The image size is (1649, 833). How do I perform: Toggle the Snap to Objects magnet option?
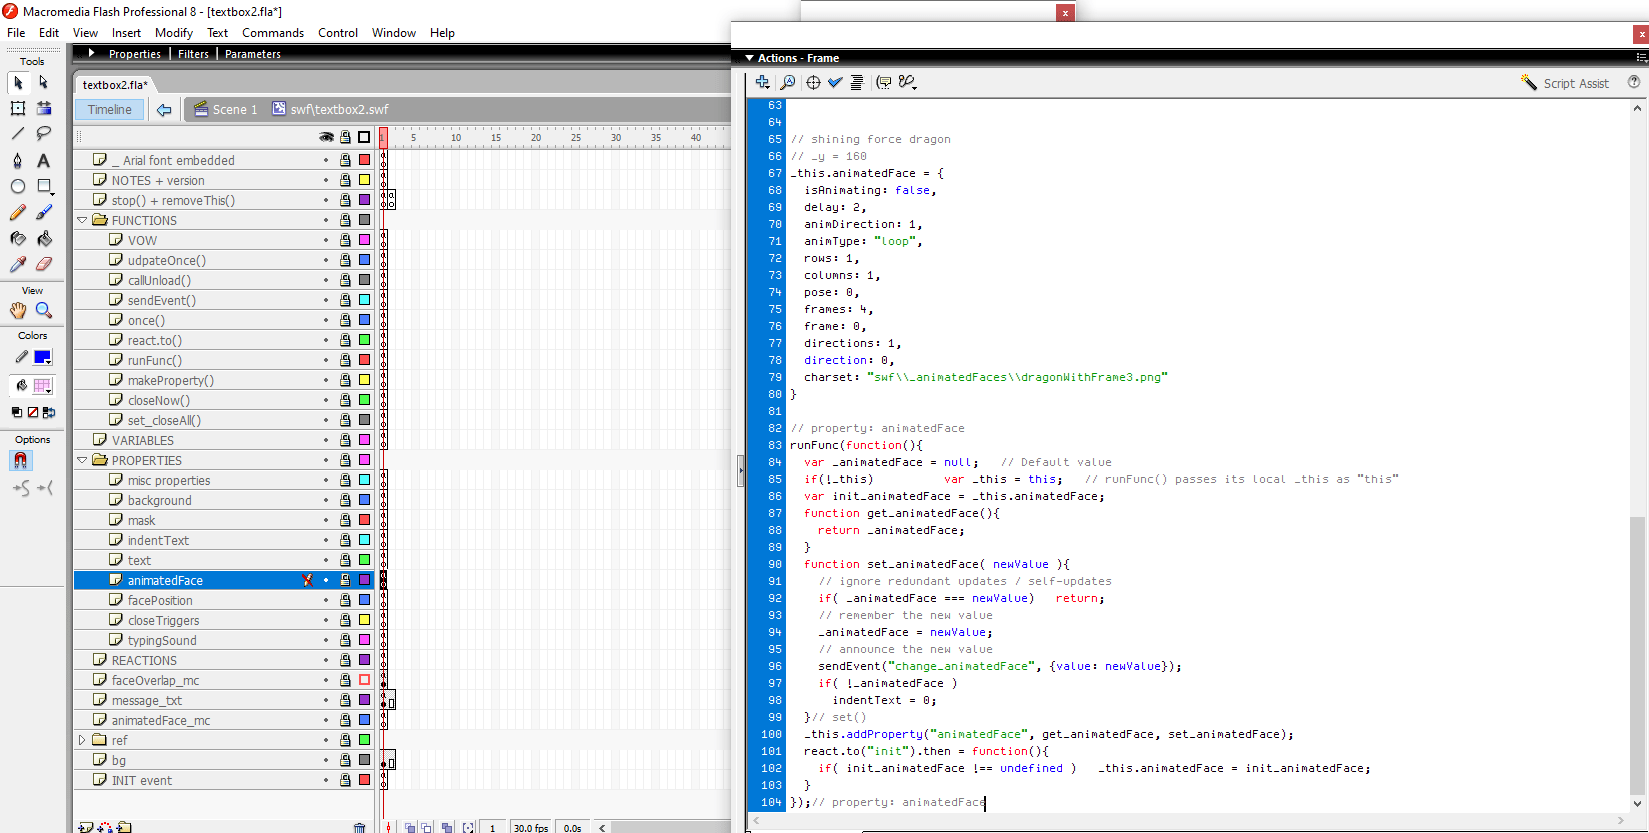tap(20, 460)
